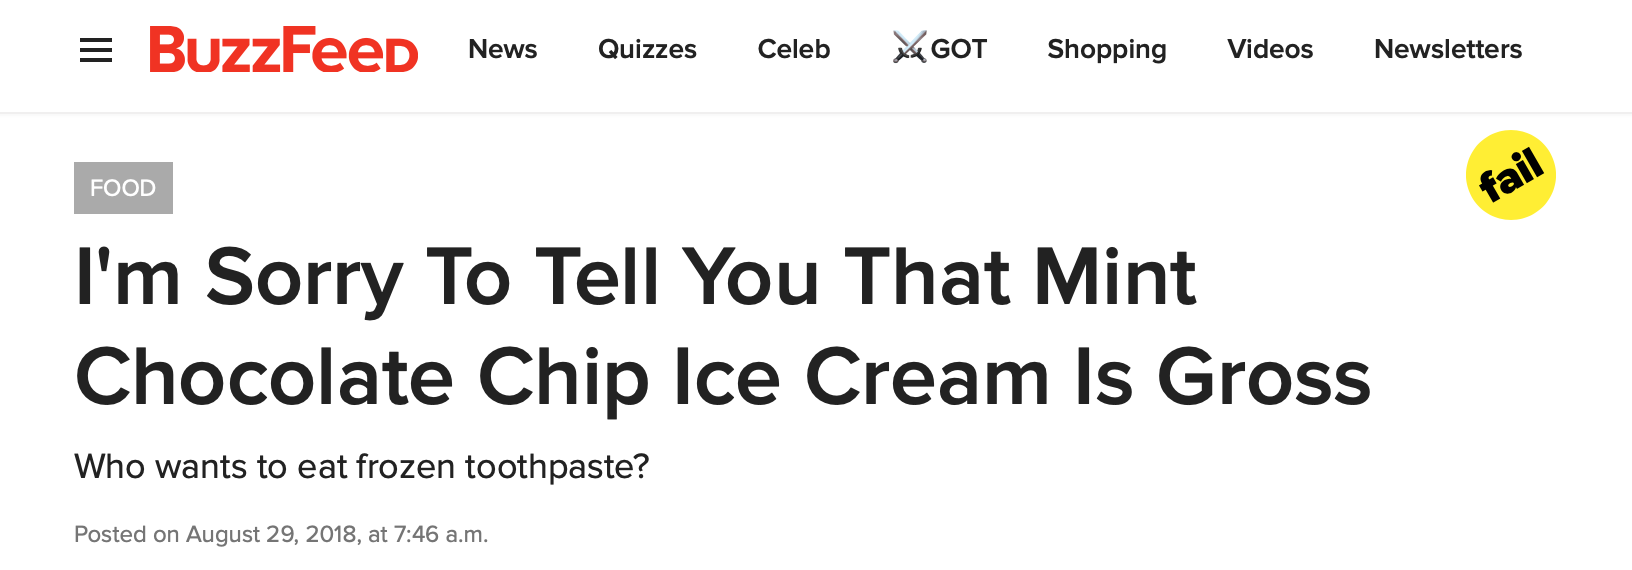Click the "August 29, 2018" post date
This screenshot has height=570, width=1632.
(271, 534)
